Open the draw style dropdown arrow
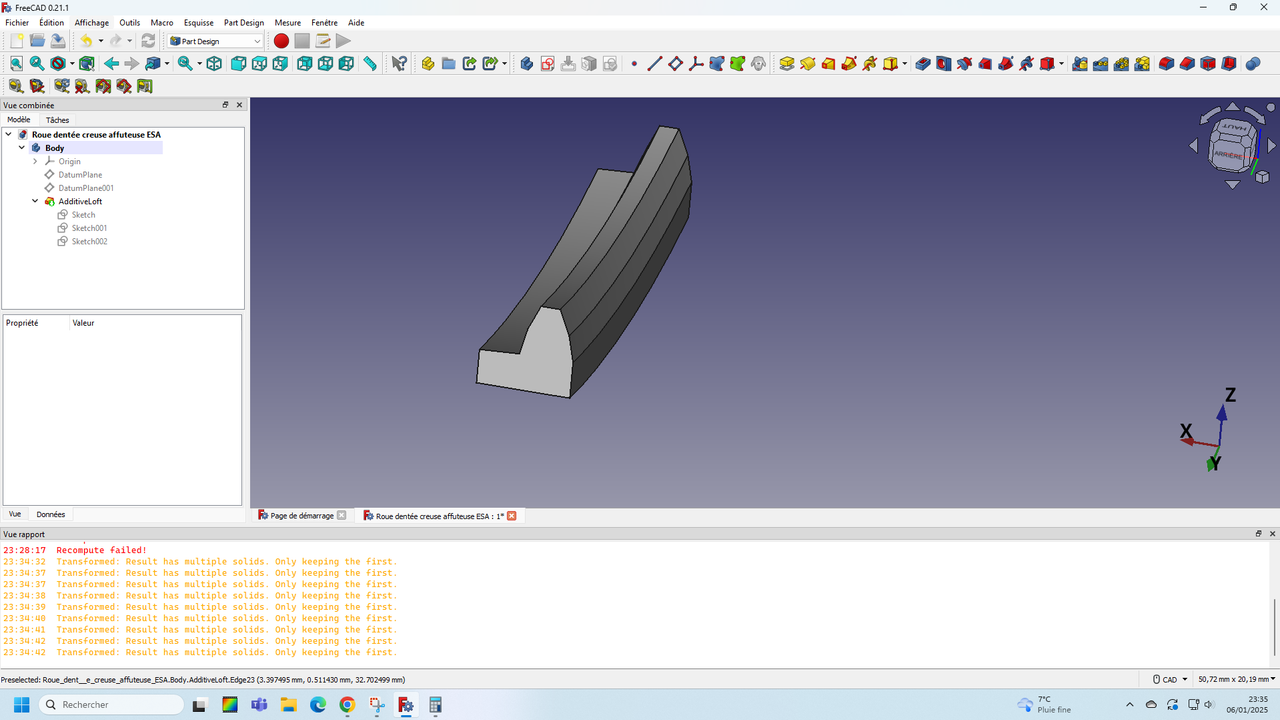 point(72,64)
